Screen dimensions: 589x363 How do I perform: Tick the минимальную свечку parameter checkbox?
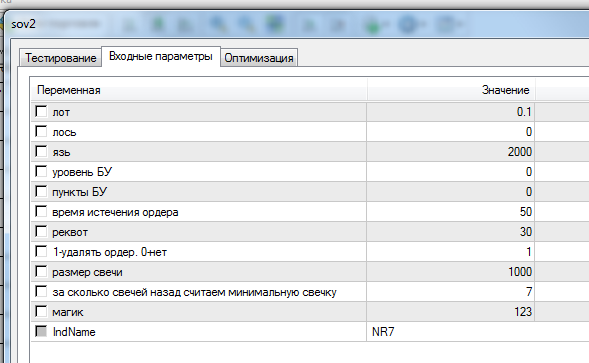[x=41, y=292]
